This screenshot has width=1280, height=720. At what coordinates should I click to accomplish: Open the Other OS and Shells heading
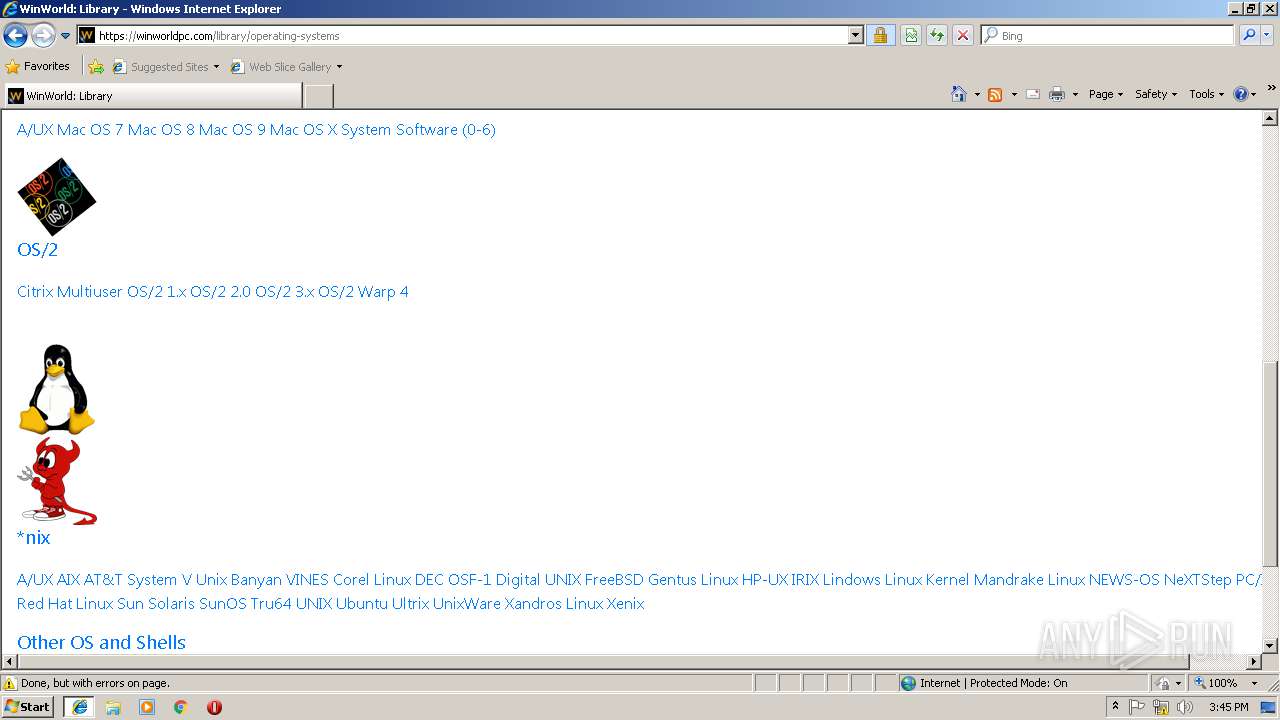pyautogui.click(x=102, y=642)
